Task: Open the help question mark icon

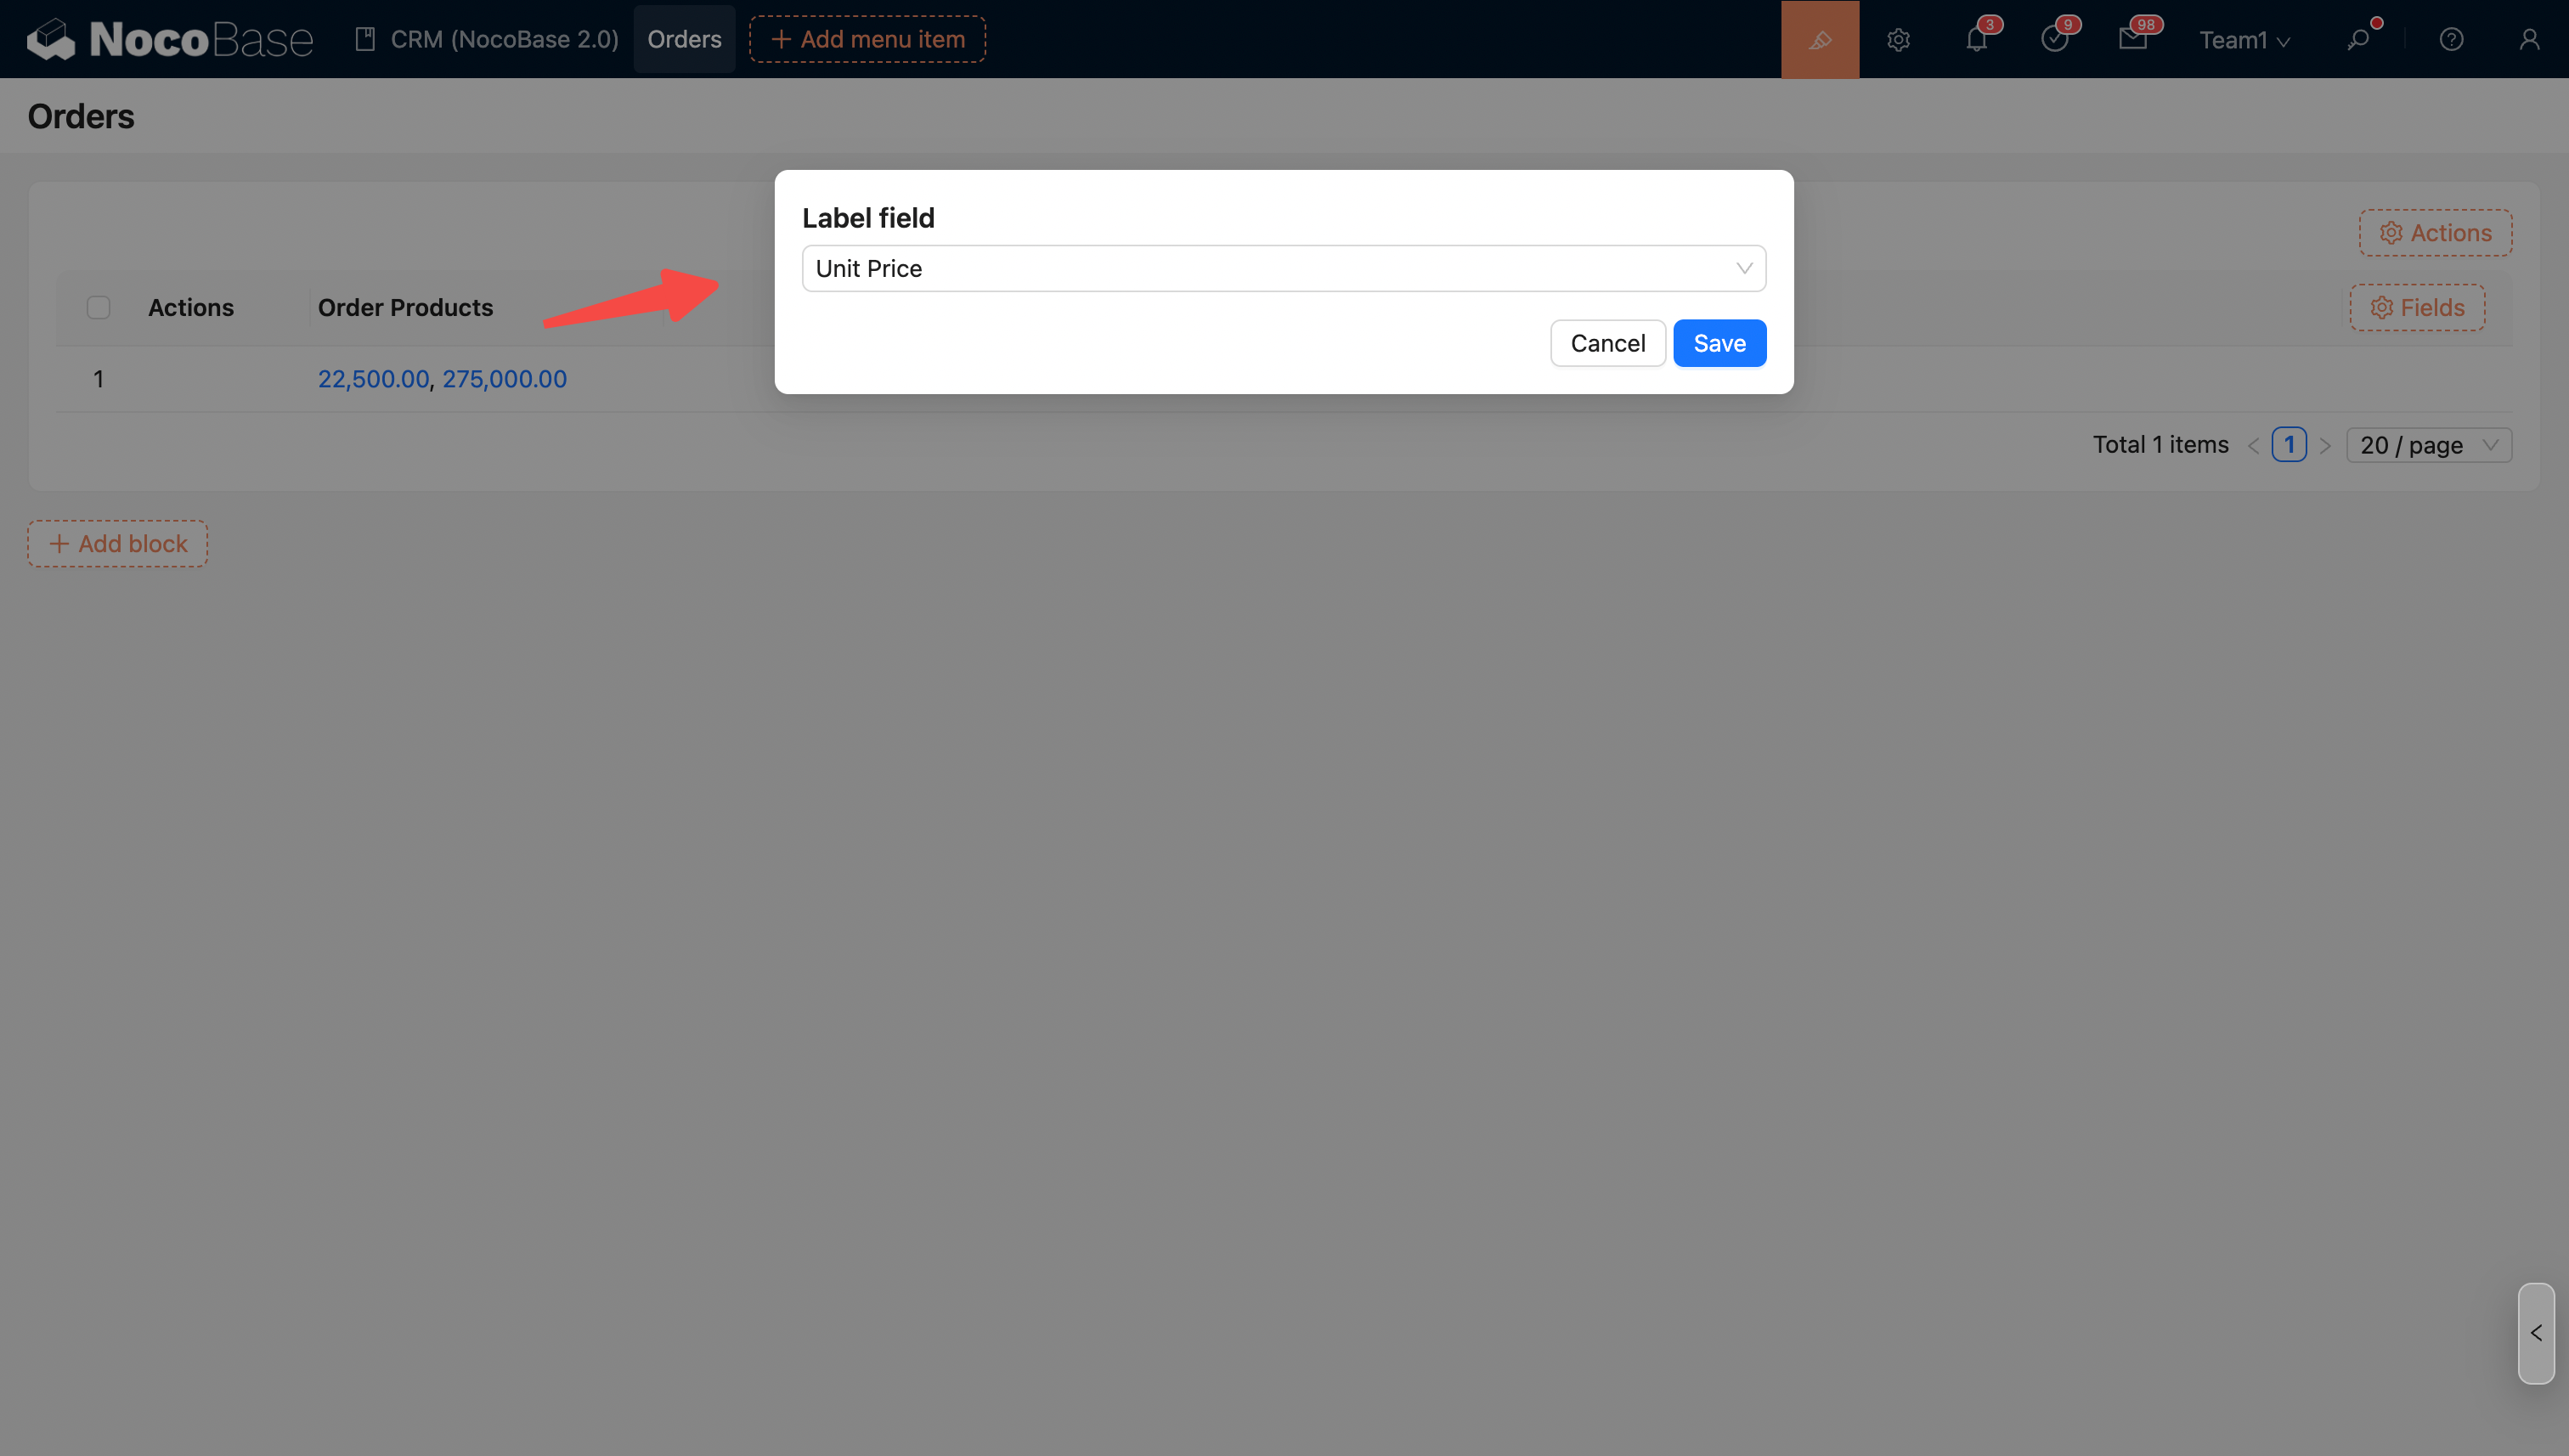Action: click(2451, 40)
